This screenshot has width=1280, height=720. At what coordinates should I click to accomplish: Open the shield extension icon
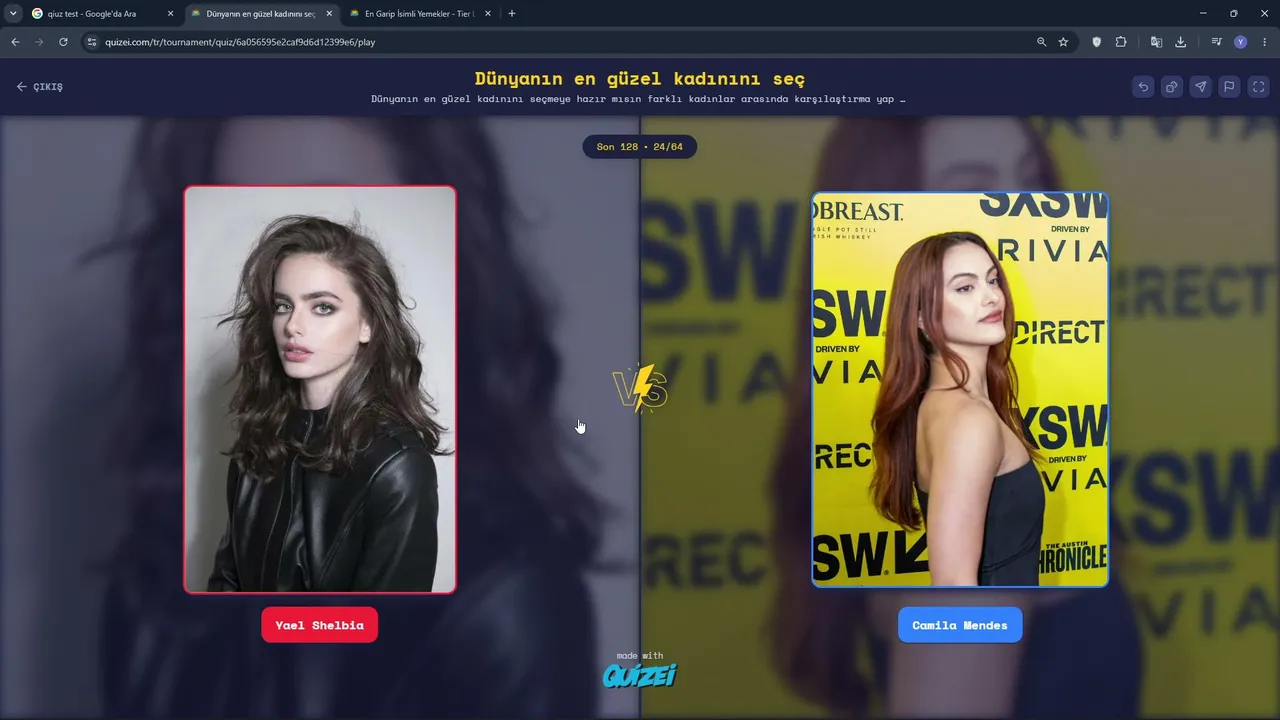[1097, 42]
